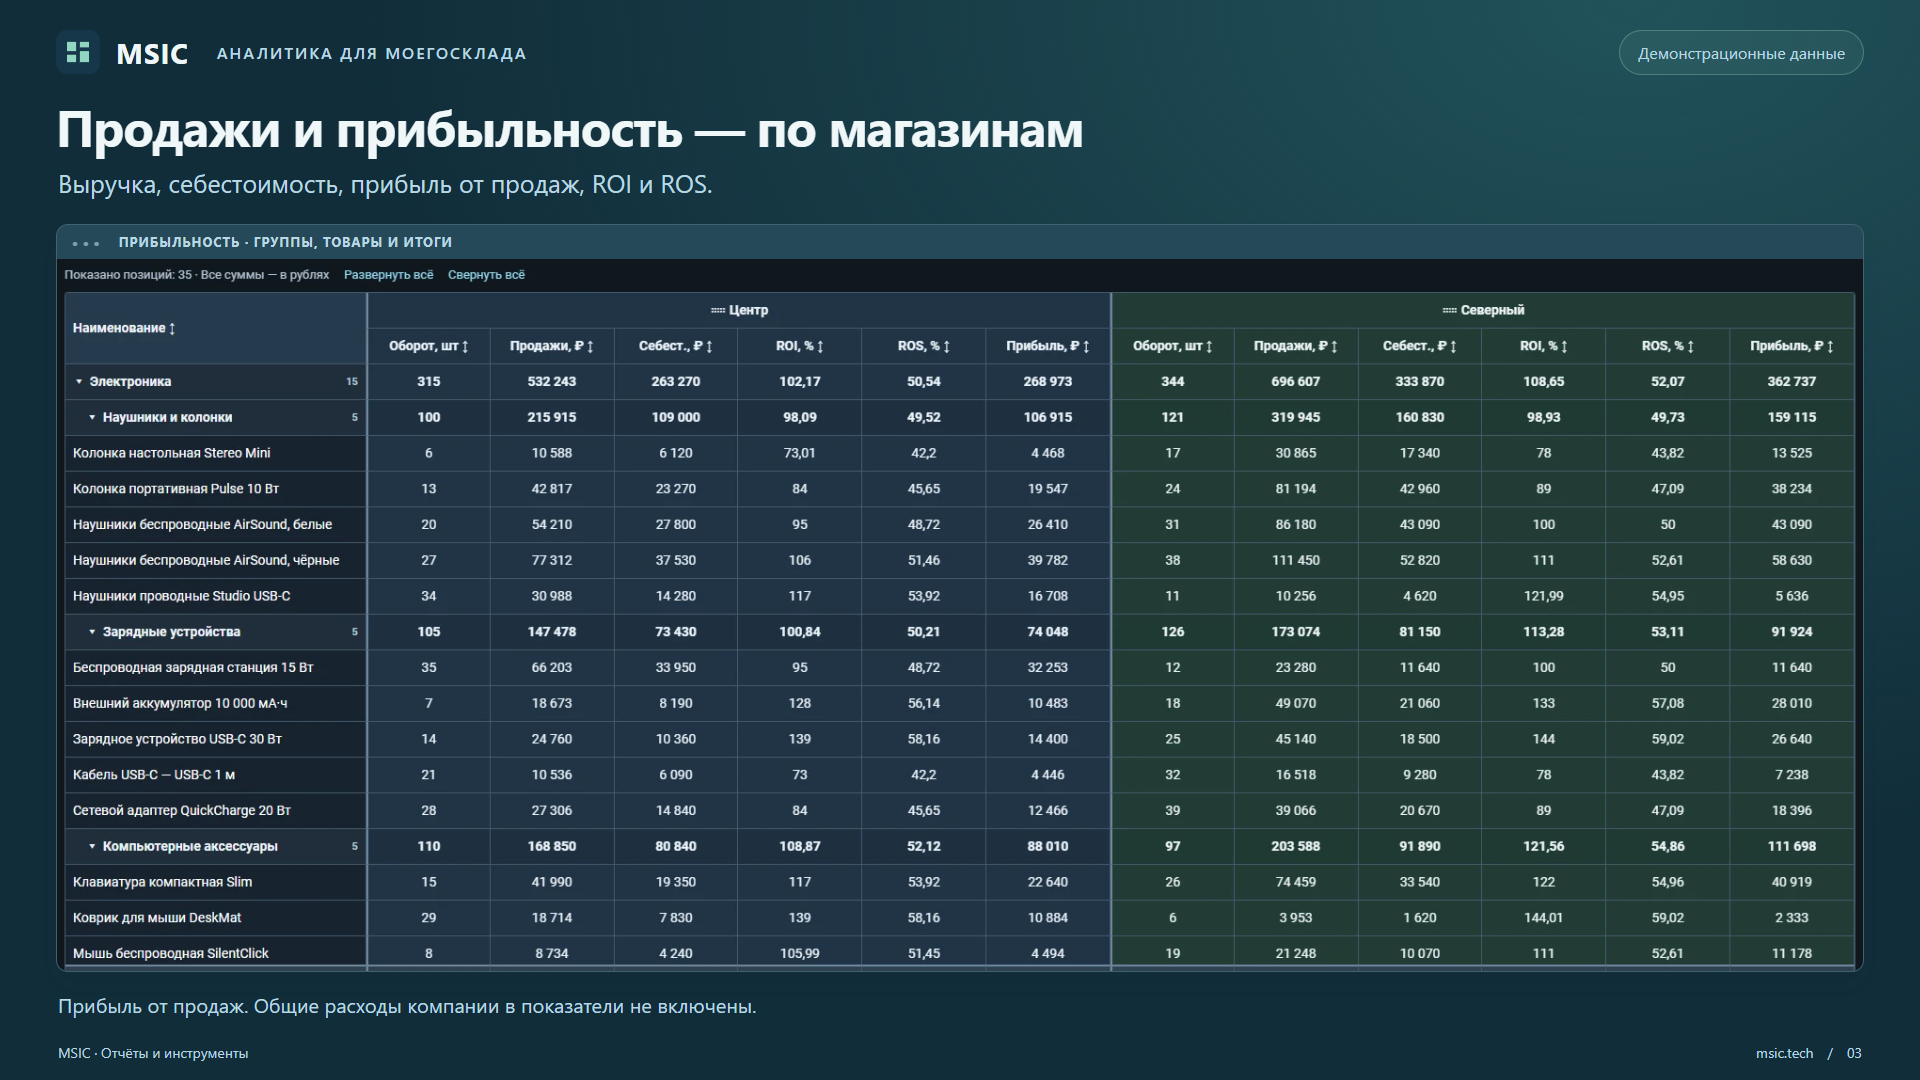Click the sort arrow of Северный Оборот, шт
This screenshot has height=1080, width=1920.
tap(1209, 346)
